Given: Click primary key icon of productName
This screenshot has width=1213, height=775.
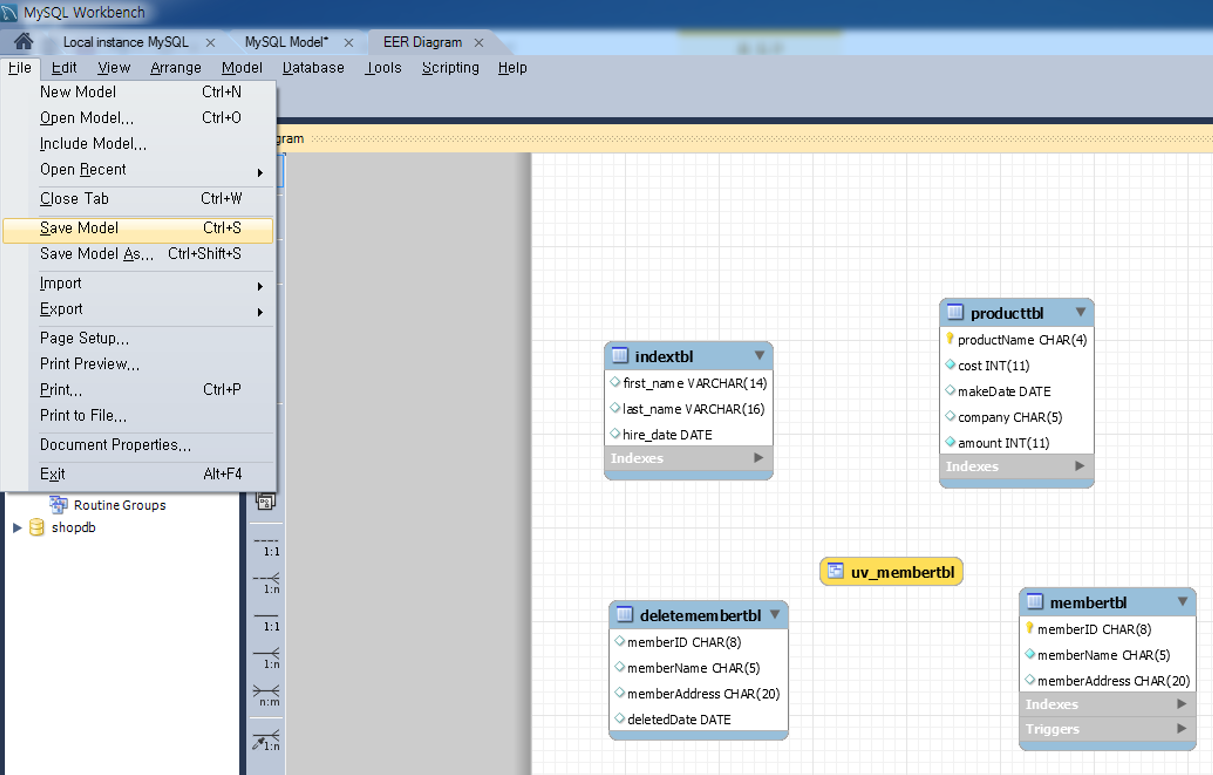Looking at the screenshot, I should point(950,339).
